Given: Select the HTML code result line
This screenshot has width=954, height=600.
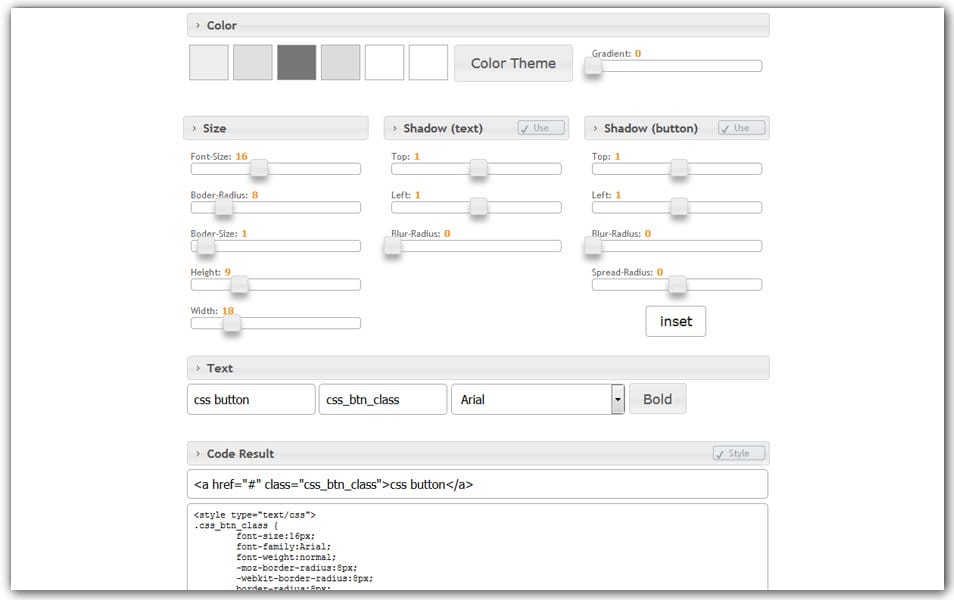Looking at the screenshot, I should pos(477,483).
